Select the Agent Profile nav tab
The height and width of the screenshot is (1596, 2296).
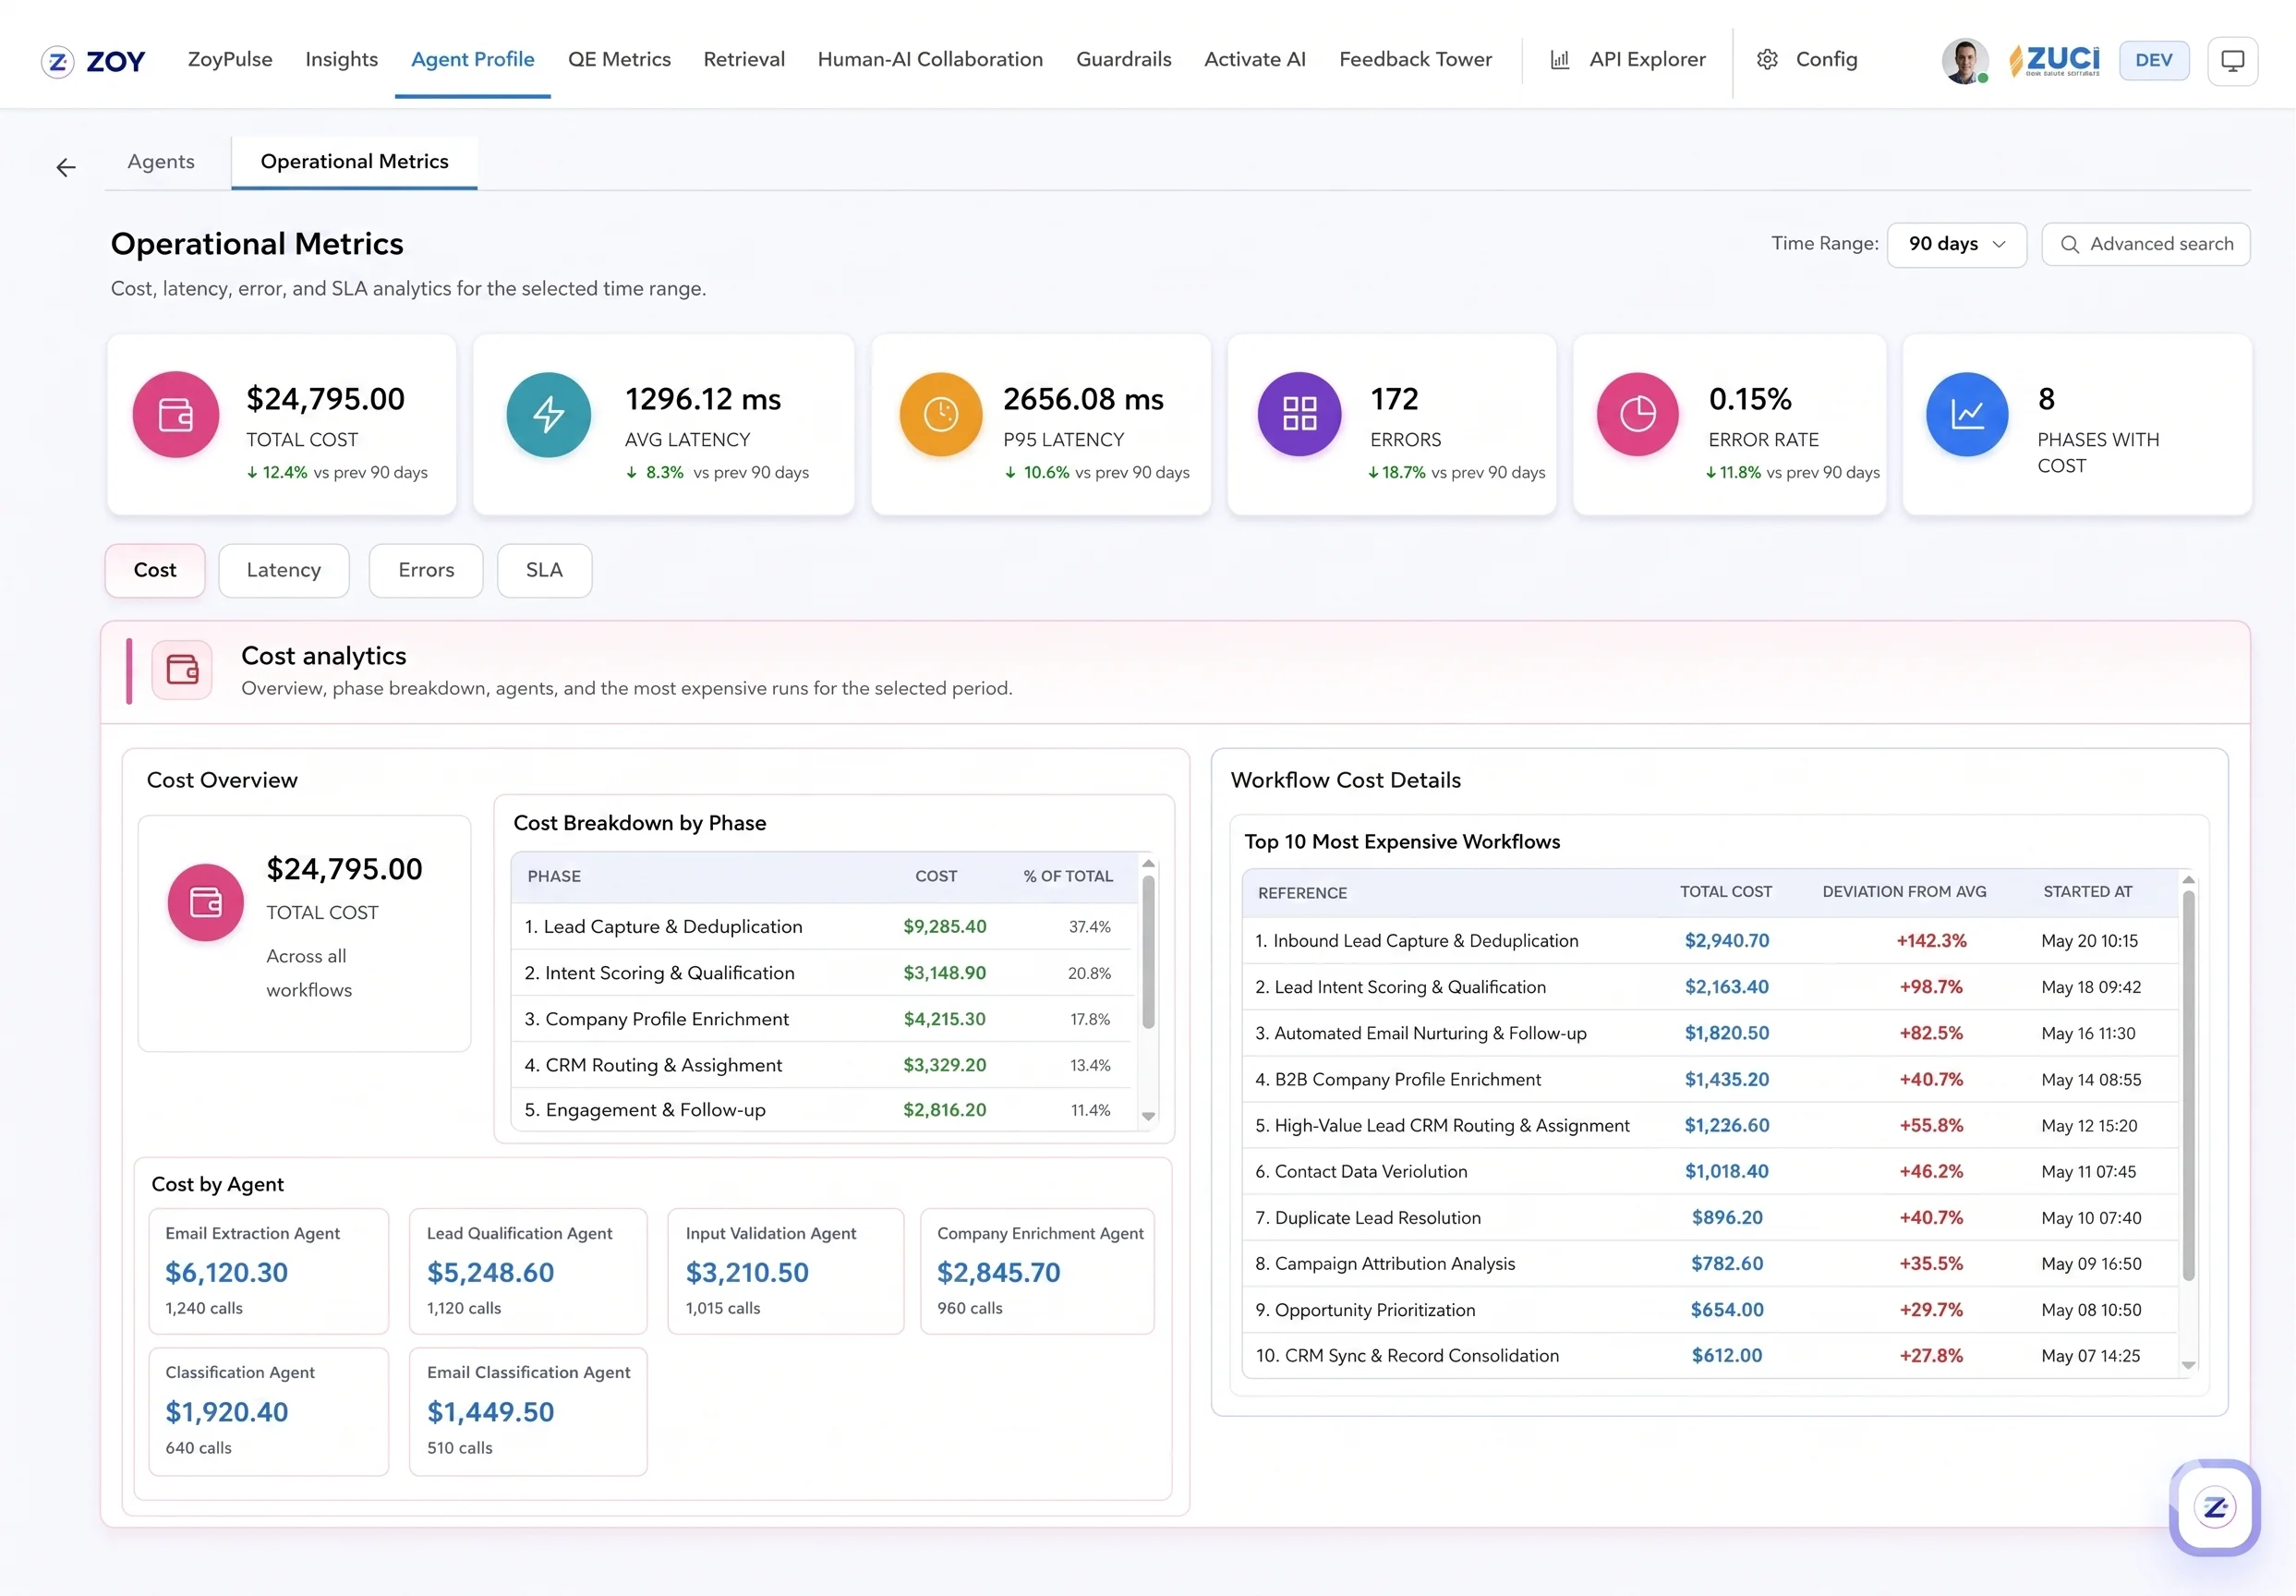point(473,59)
